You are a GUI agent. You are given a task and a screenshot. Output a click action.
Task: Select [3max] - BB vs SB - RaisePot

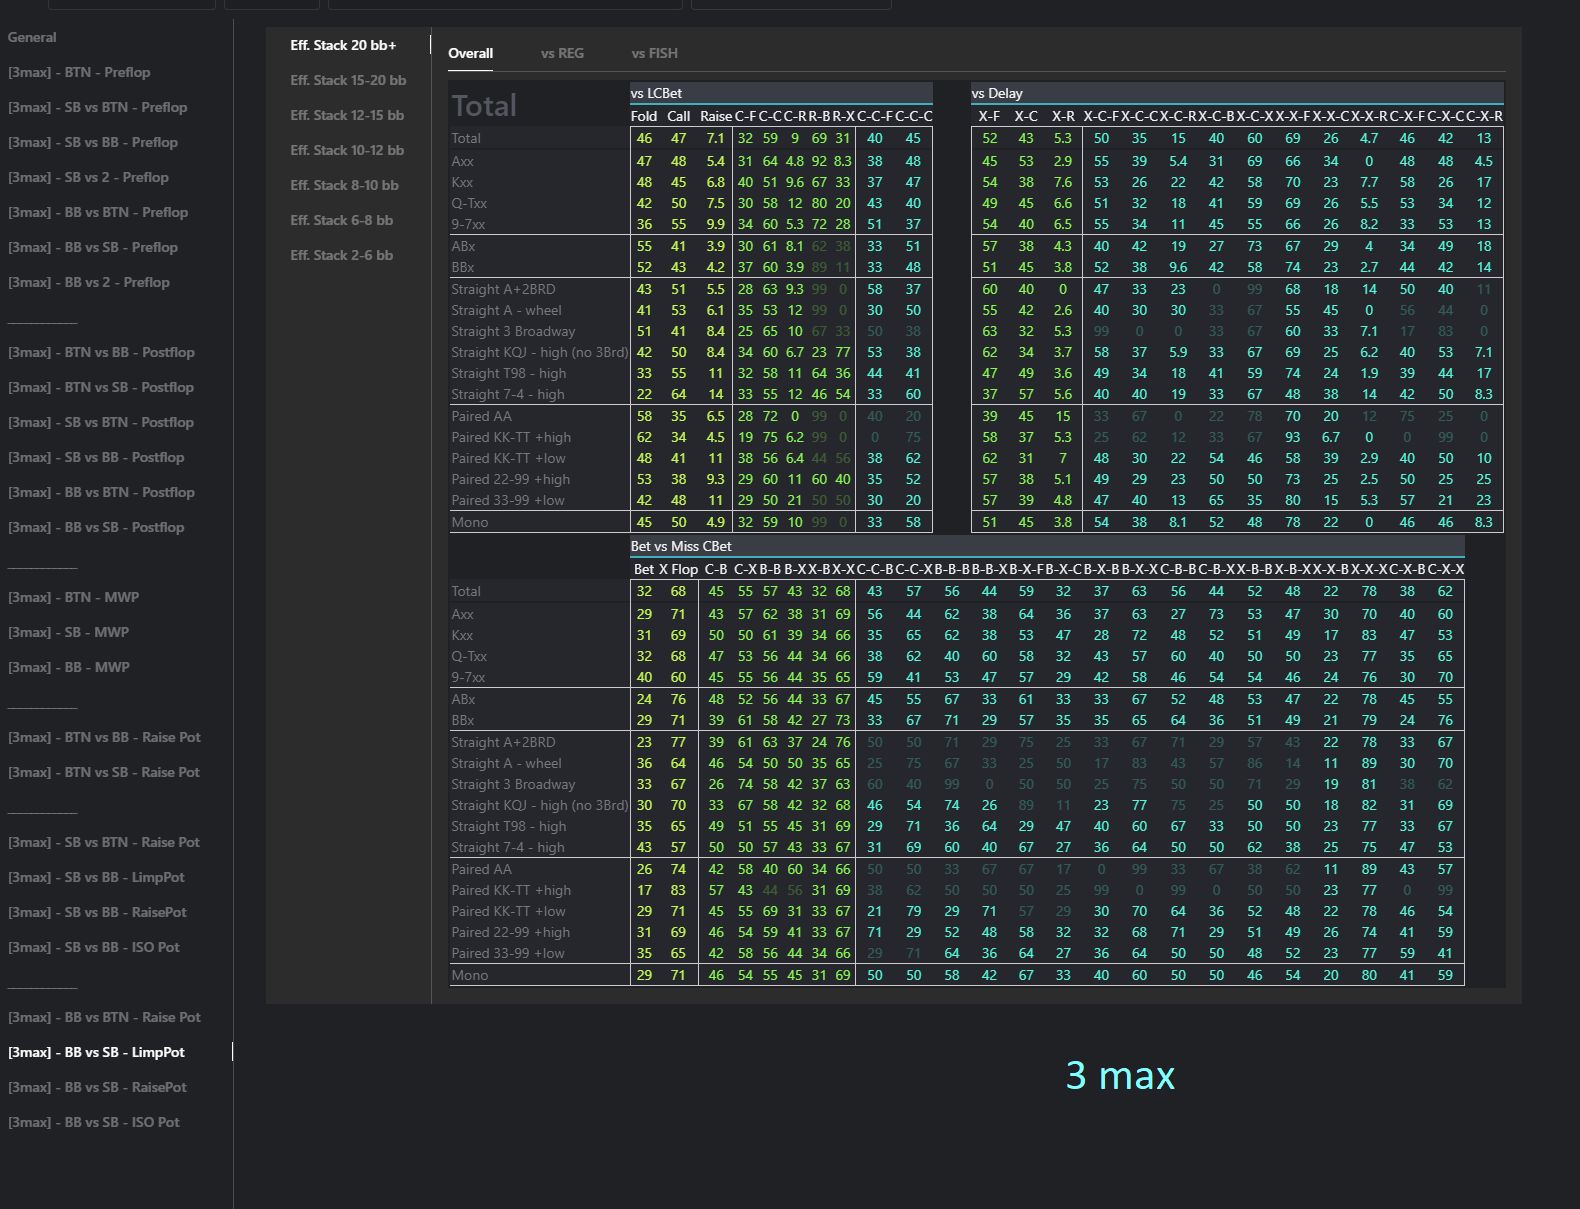click(97, 1087)
